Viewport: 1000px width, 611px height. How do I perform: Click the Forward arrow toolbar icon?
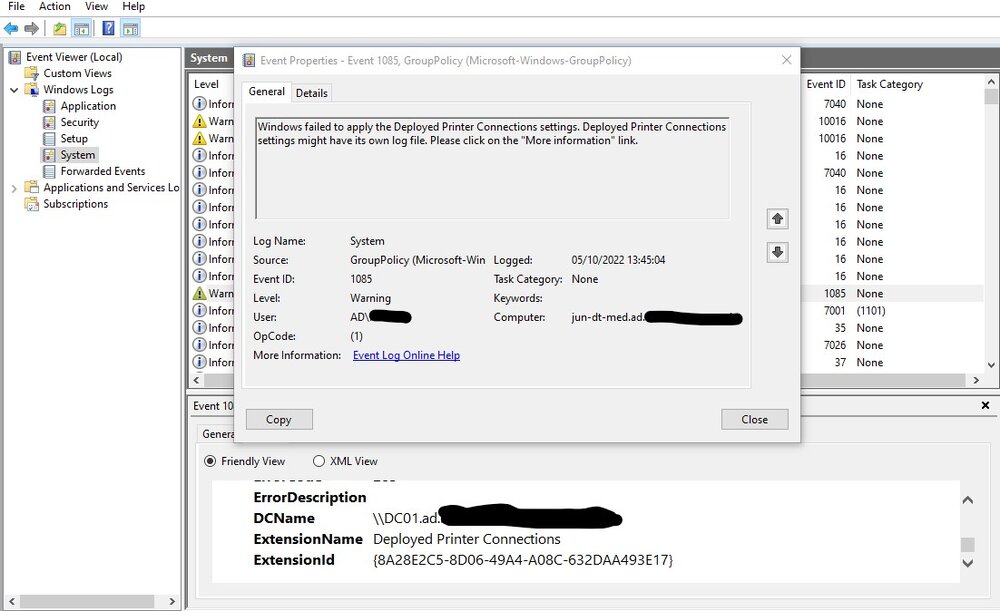tap(31, 28)
